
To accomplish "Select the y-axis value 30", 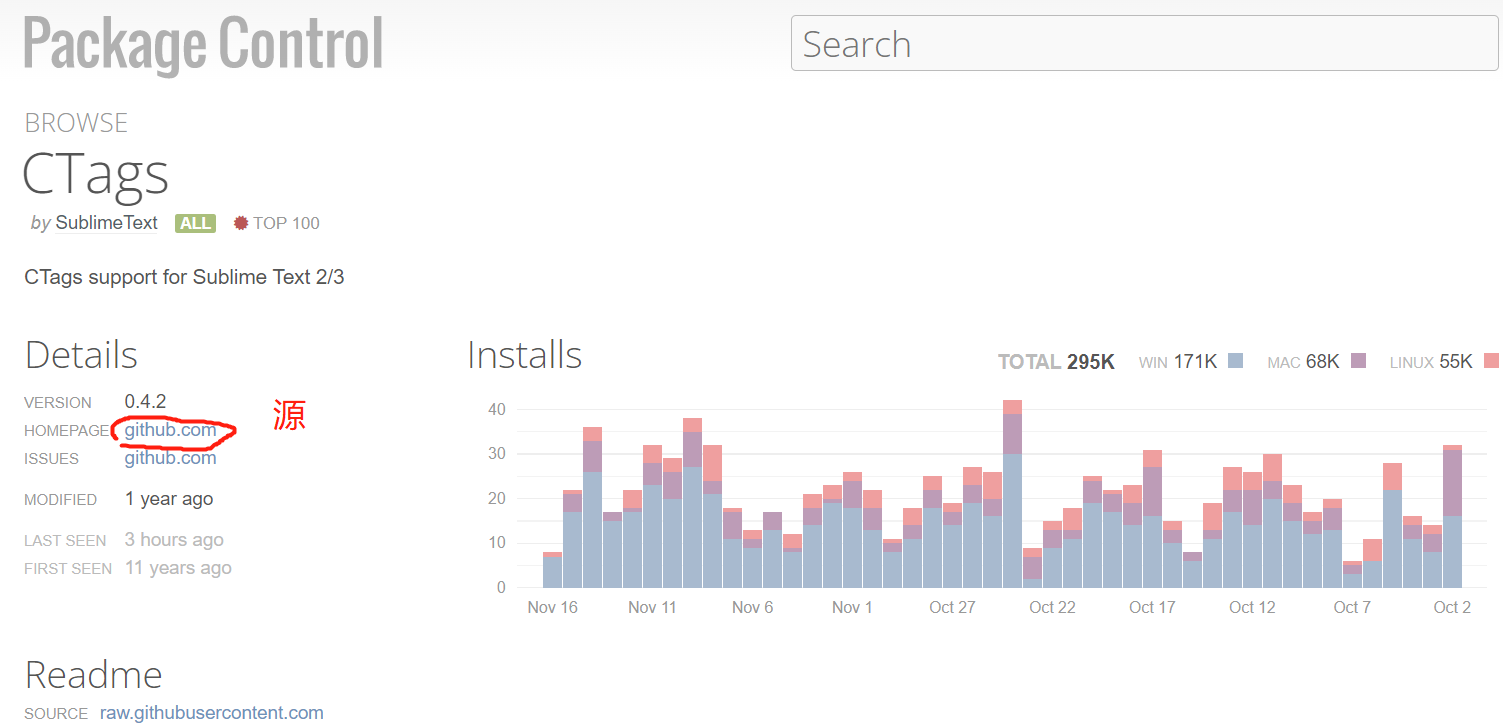I will [497, 454].
